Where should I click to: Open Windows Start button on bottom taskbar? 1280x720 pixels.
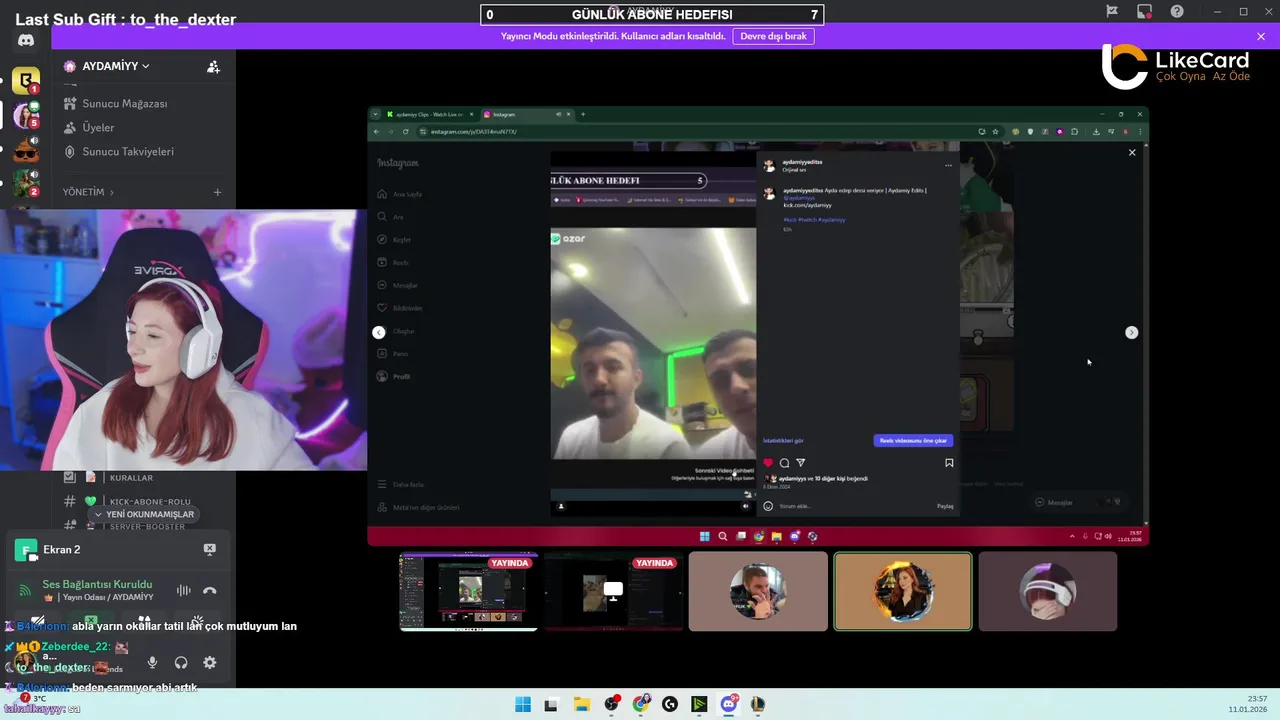click(x=522, y=704)
